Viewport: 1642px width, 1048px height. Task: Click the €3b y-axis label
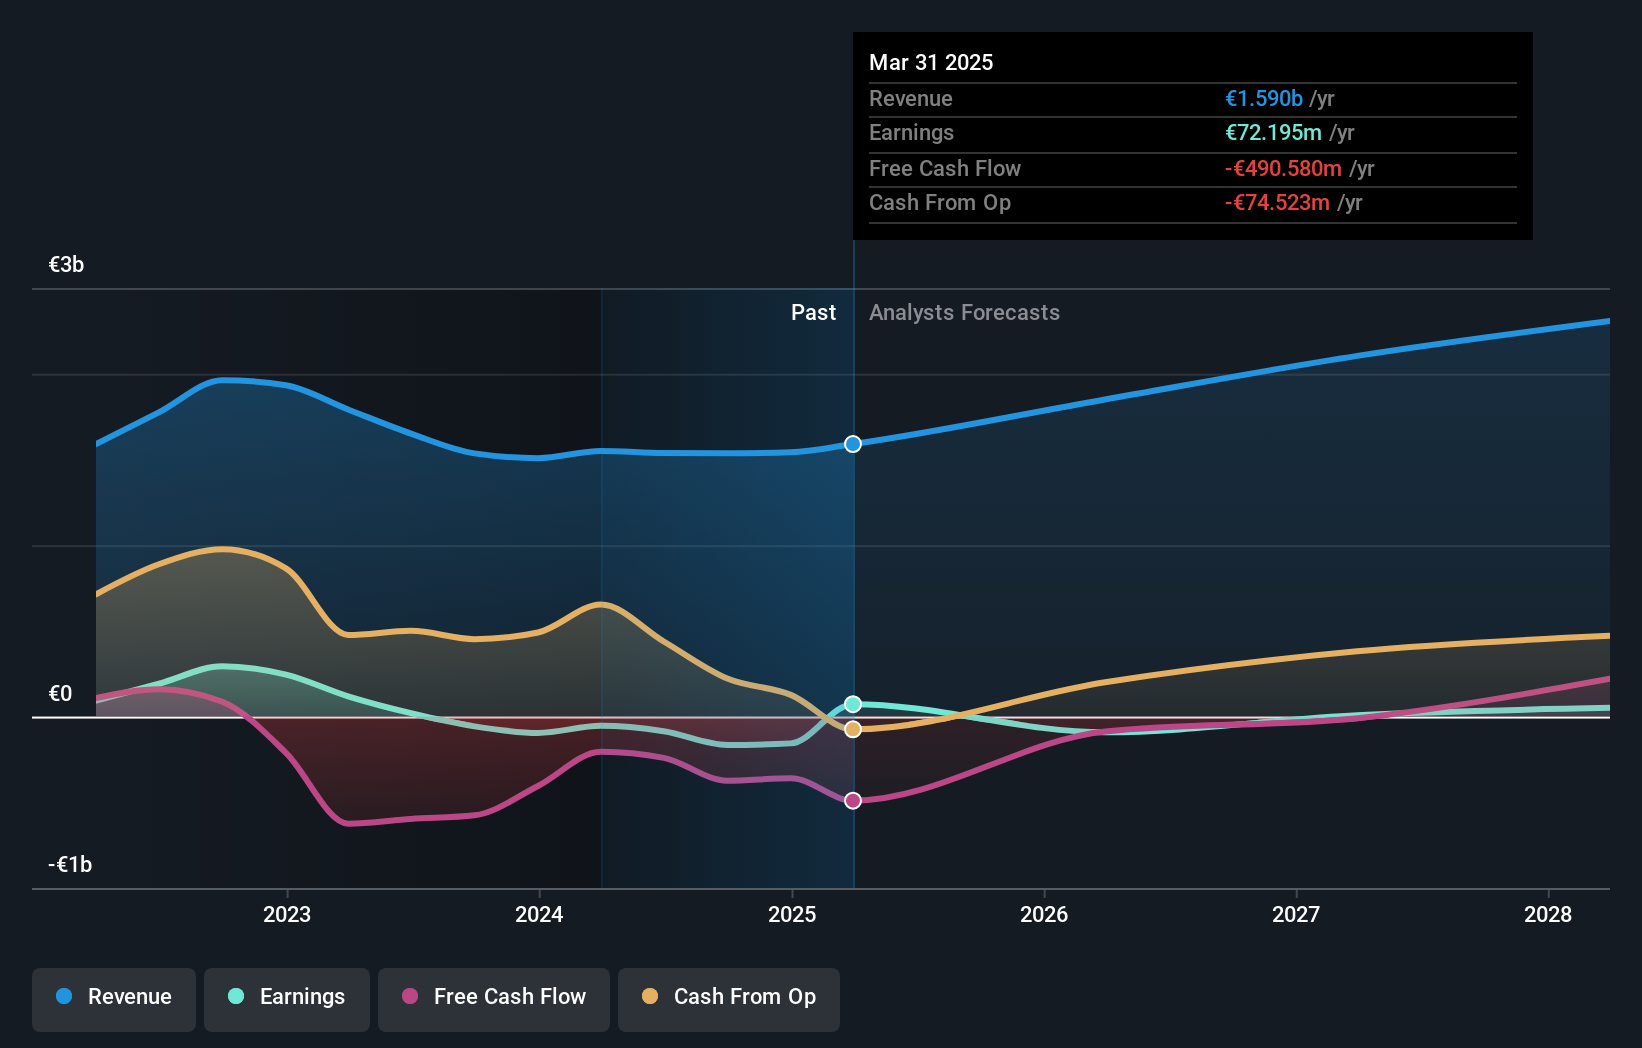(67, 264)
